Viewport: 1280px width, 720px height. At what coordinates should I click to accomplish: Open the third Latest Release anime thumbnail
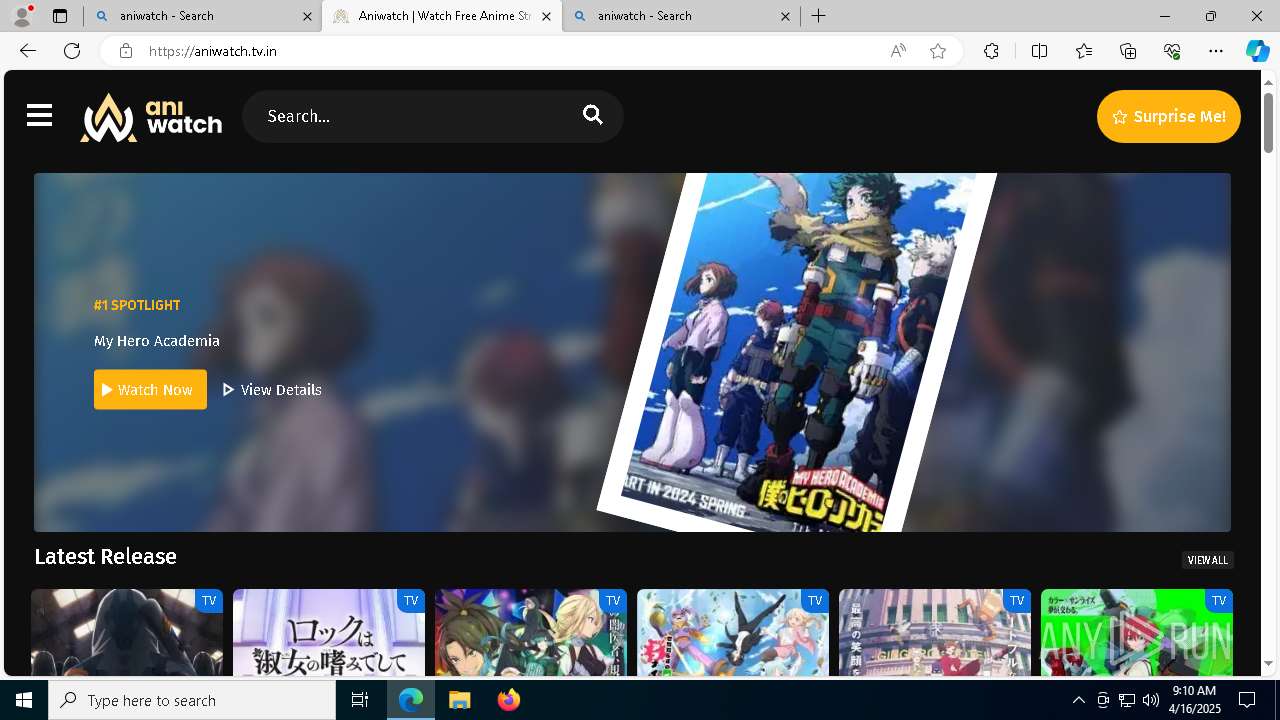point(531,632)
